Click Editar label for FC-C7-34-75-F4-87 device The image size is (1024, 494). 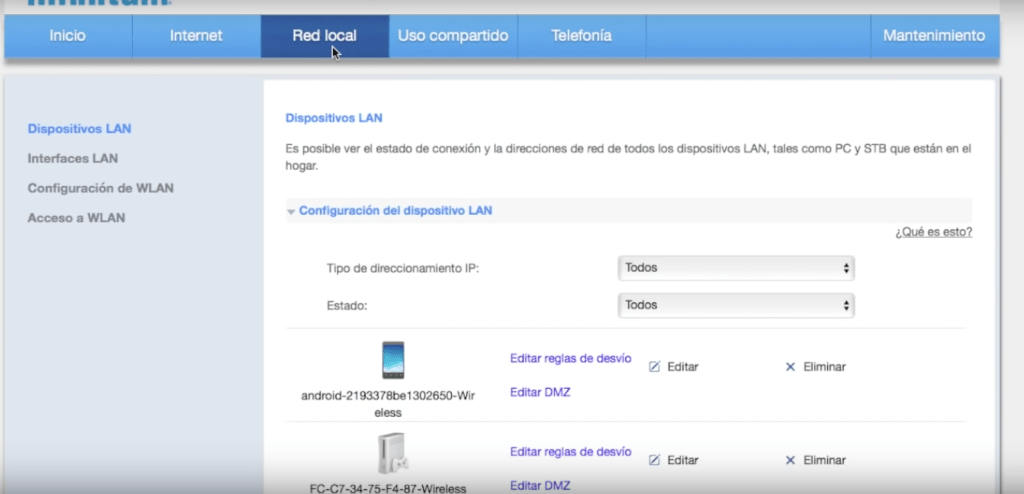683,460
